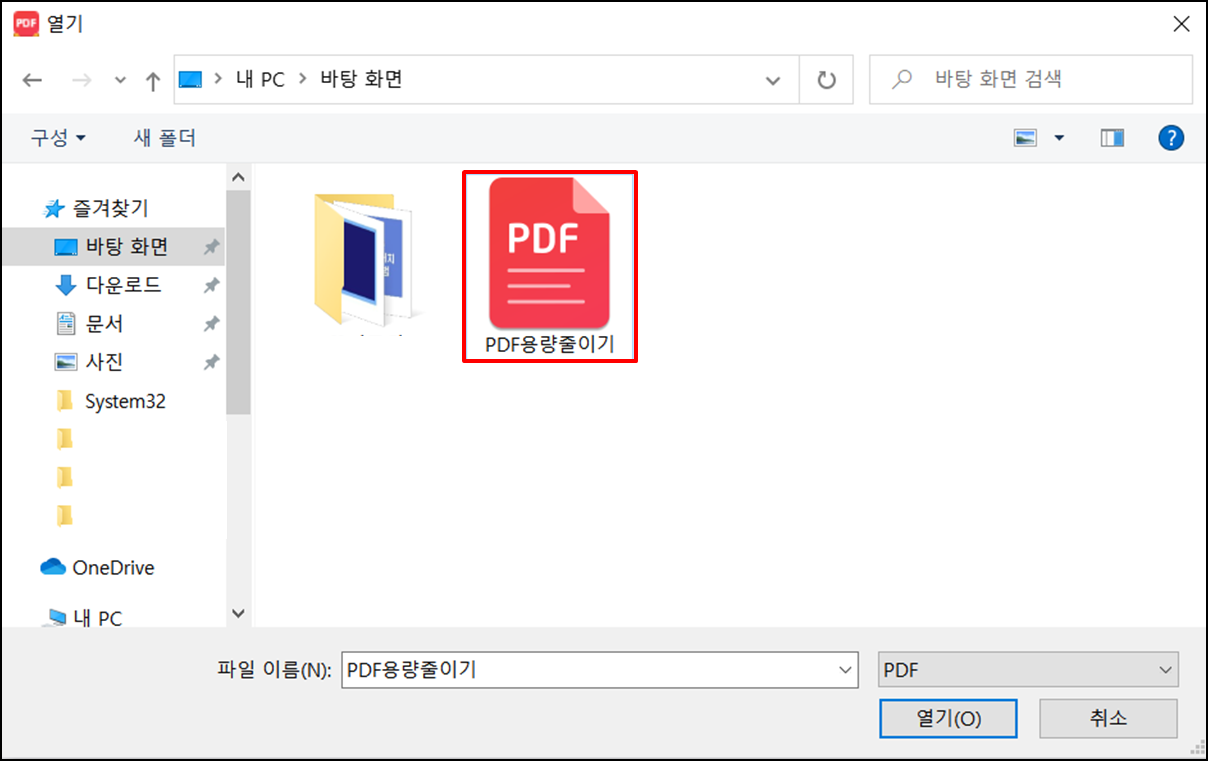Toggle the preview pane icon

click(x=1111, y=137)
